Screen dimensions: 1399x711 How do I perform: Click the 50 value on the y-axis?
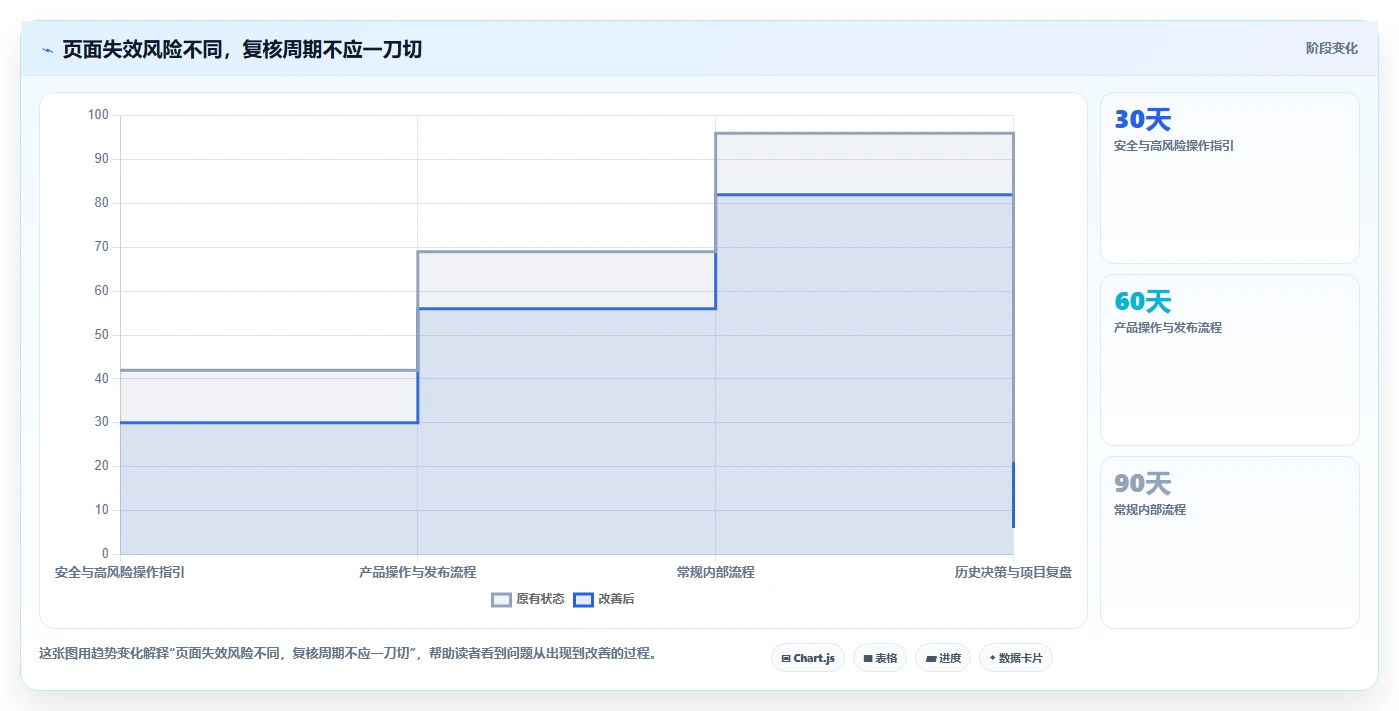pyautogui.click(x=101, y=335)
